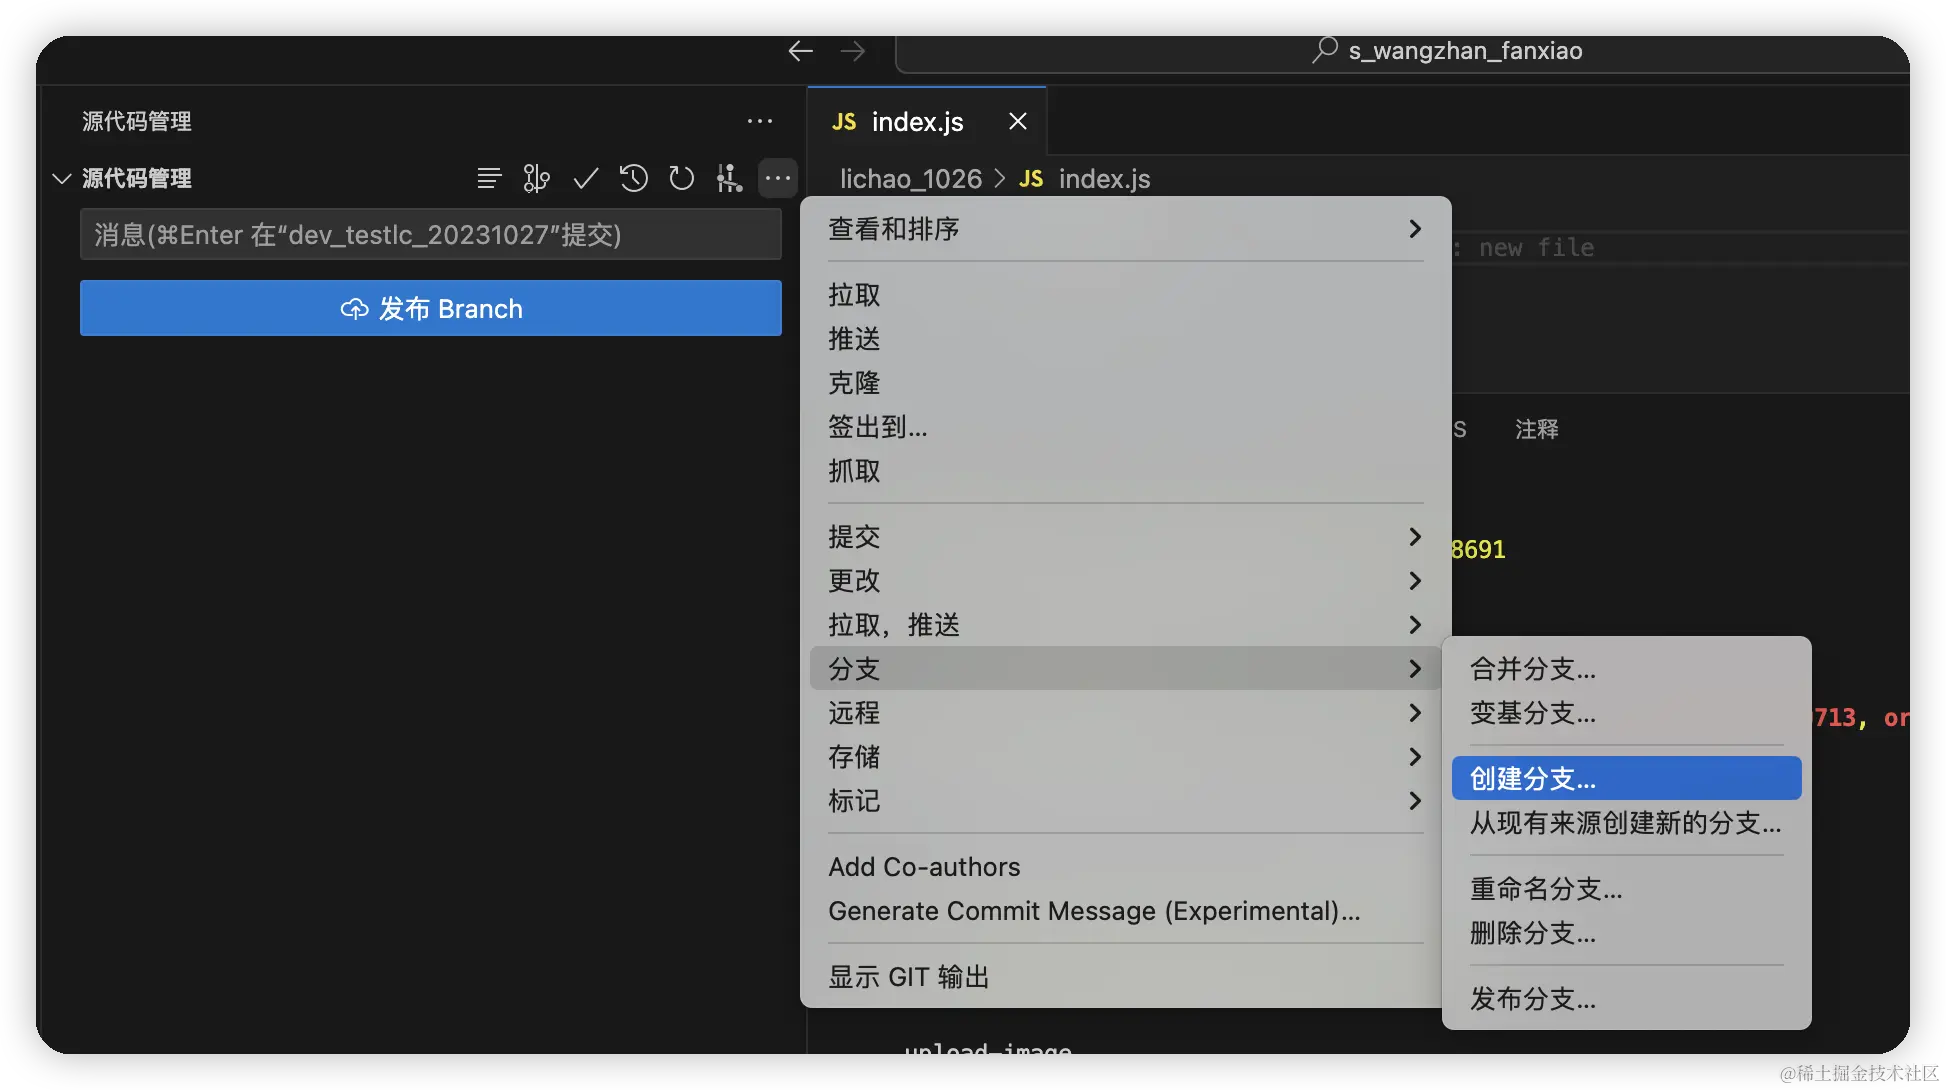Select 删除分支... option
The image size is (1946, 1090).
1532,933
